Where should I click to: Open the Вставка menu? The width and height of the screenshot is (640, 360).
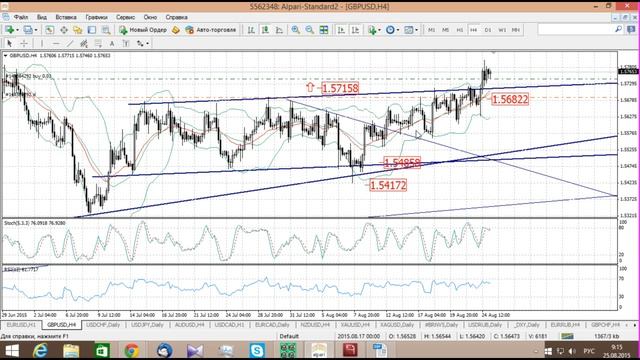tap(66, 17)
